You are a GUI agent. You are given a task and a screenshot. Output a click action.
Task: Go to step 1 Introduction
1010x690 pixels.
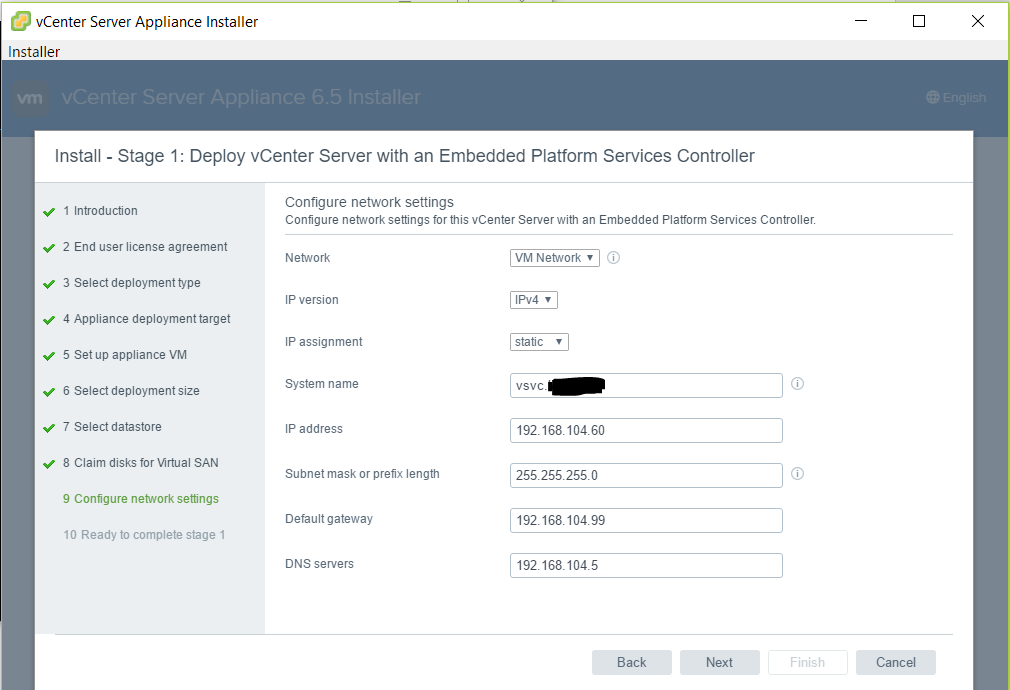[x=100, y=211]
